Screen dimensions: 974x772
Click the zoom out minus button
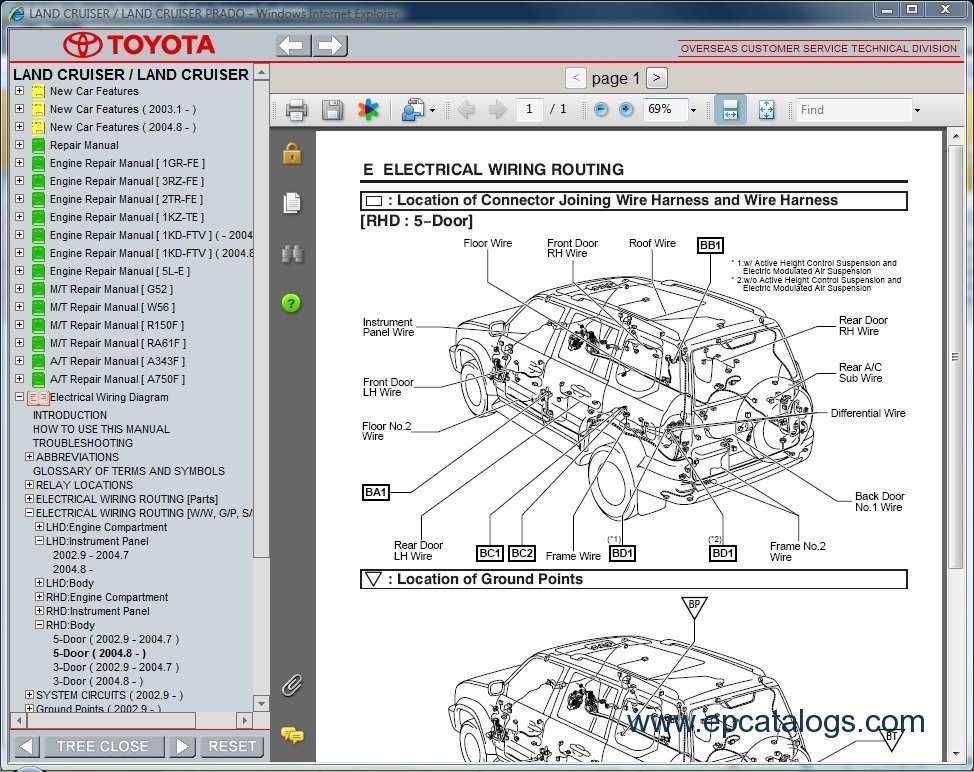[x=601, y=110]
